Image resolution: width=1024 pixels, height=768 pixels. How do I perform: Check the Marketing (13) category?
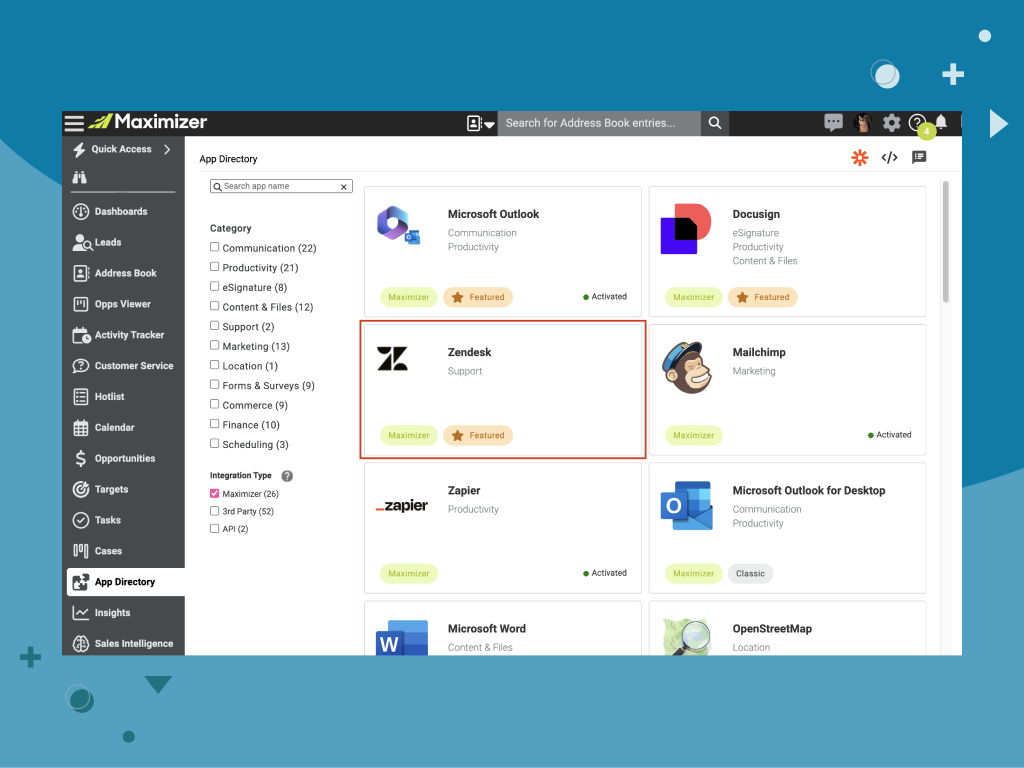pyautogui.click(x=214, y=345)
